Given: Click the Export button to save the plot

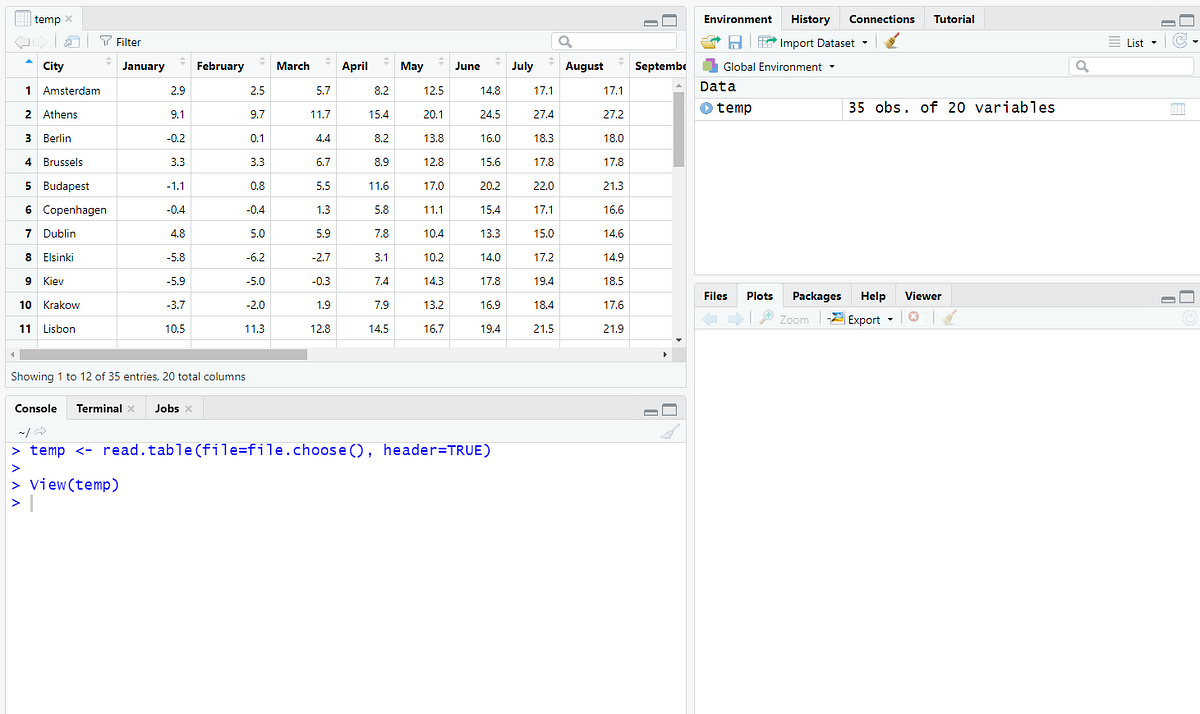Looking at the screenshot, I should pos(860,318).
